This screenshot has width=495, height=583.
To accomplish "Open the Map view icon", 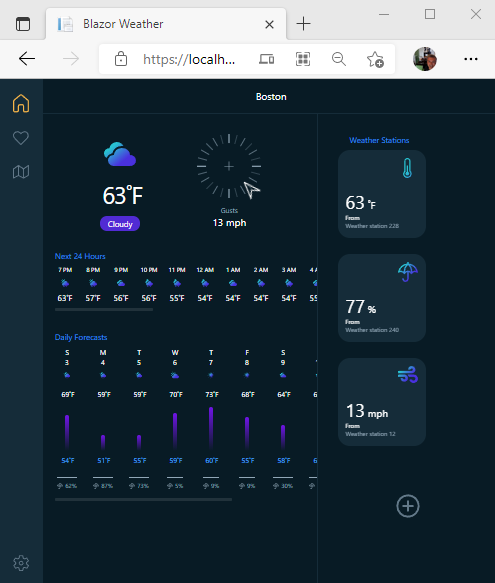I will (x=21, y=172).
